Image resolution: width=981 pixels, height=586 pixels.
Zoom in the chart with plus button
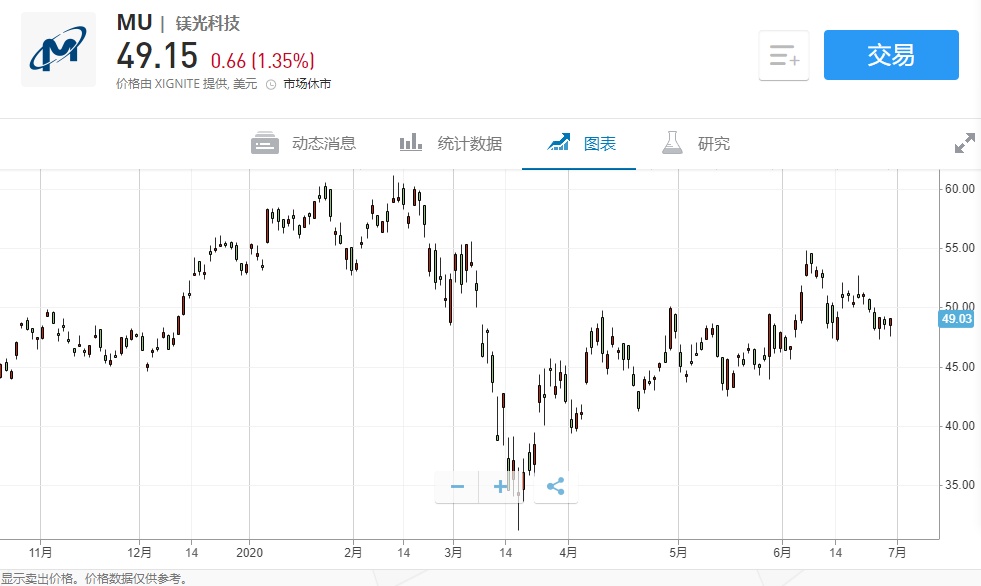tap(501, 487)
